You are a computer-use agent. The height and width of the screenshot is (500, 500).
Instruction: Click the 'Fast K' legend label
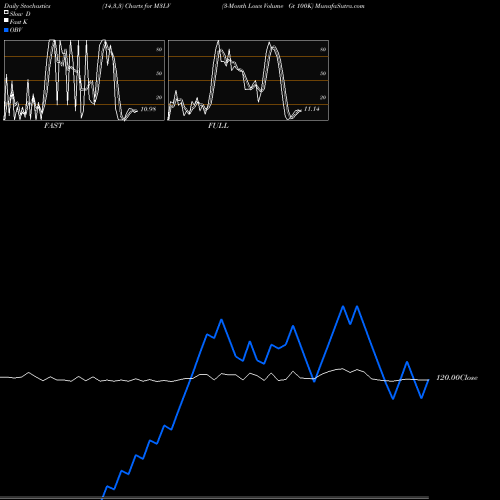(x=19, y=22)
